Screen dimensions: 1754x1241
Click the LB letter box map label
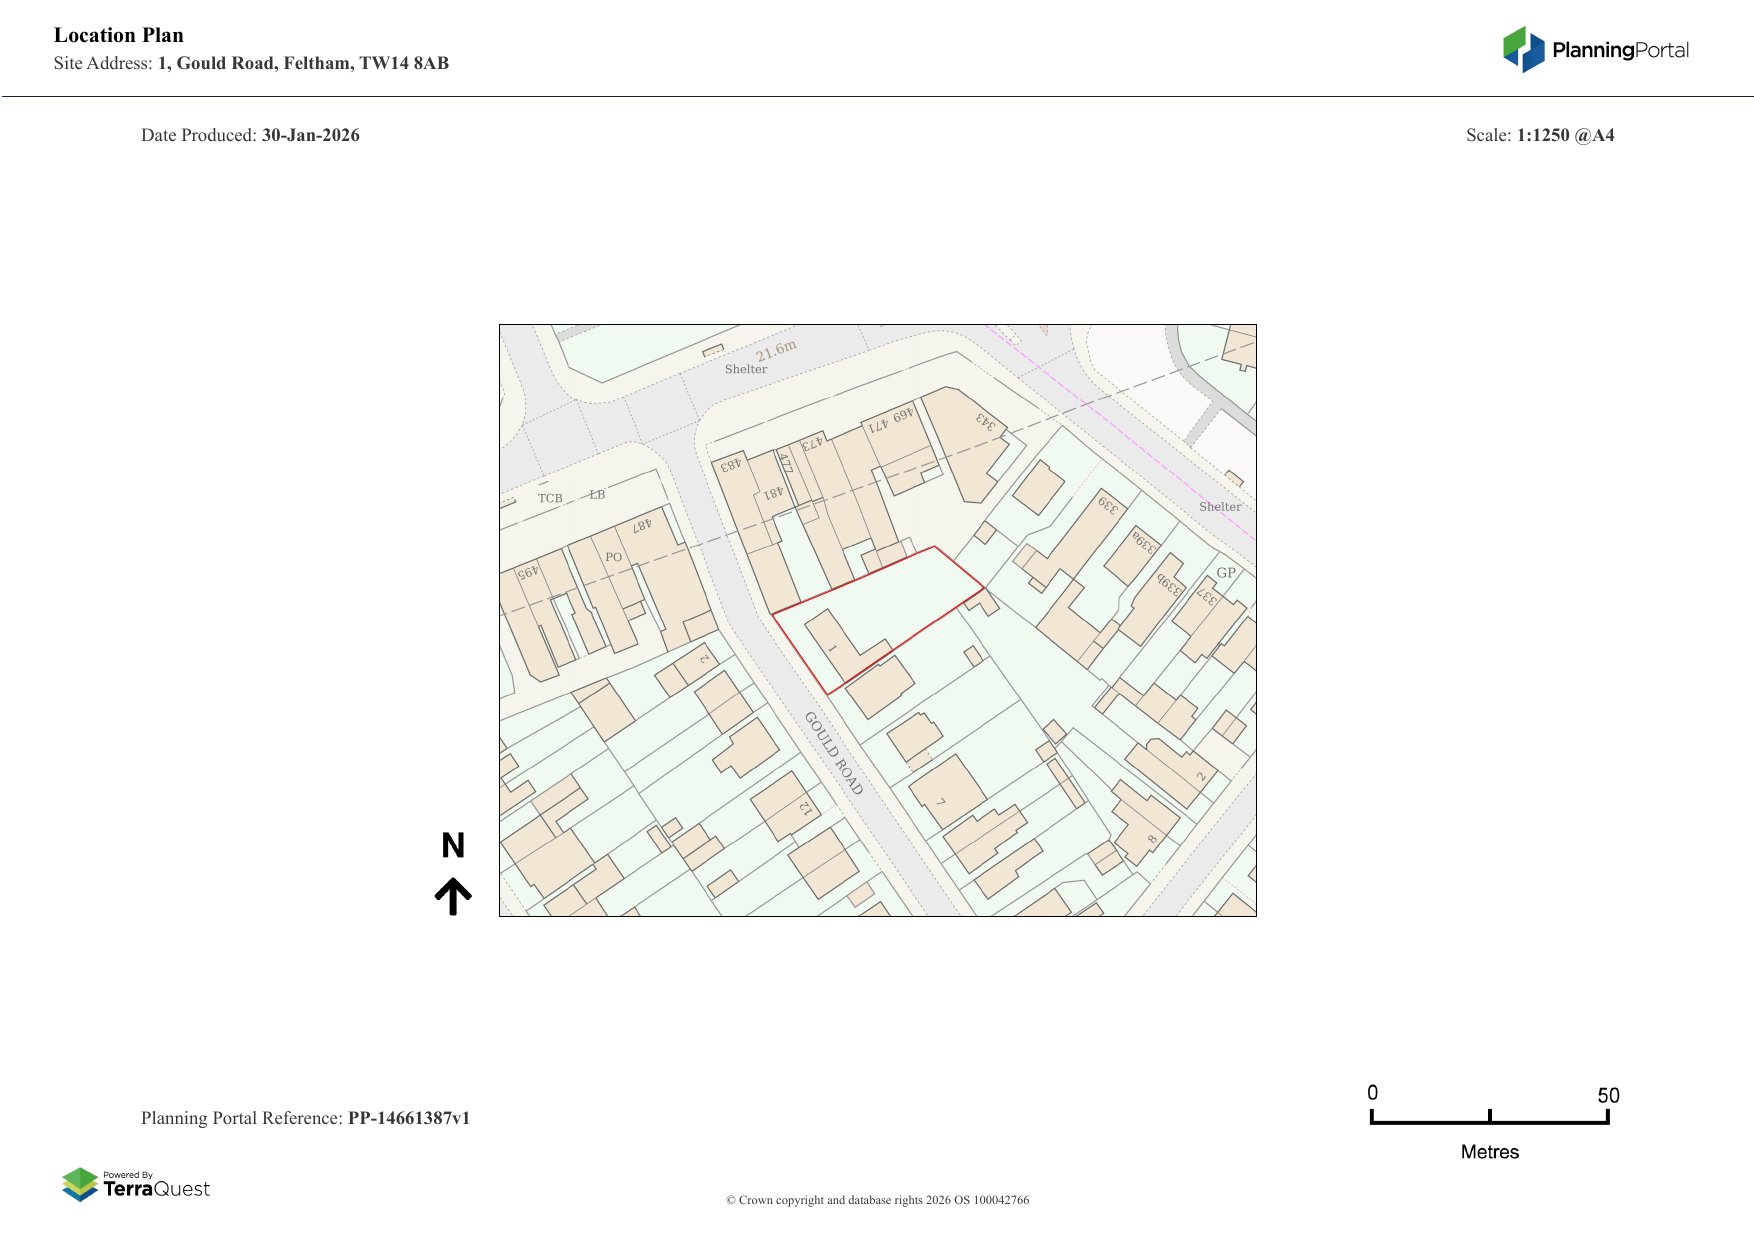pos(597,495)
